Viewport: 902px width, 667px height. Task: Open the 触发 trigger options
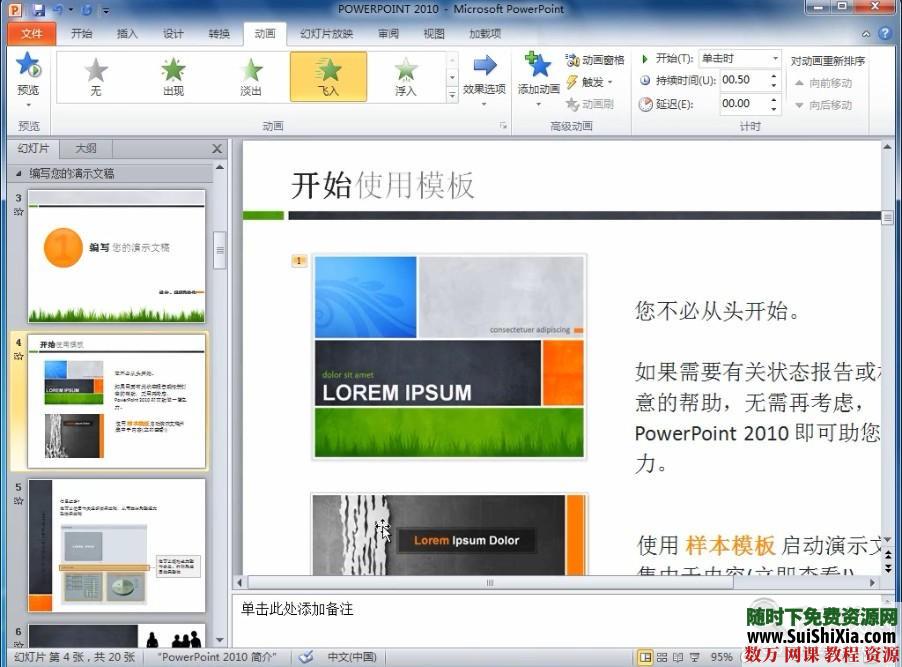coord(590,81)
